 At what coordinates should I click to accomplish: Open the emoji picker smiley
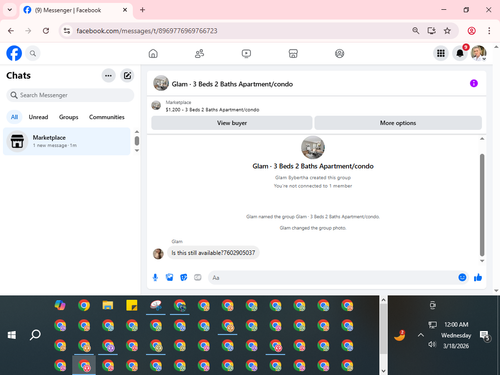pos(462,277)
